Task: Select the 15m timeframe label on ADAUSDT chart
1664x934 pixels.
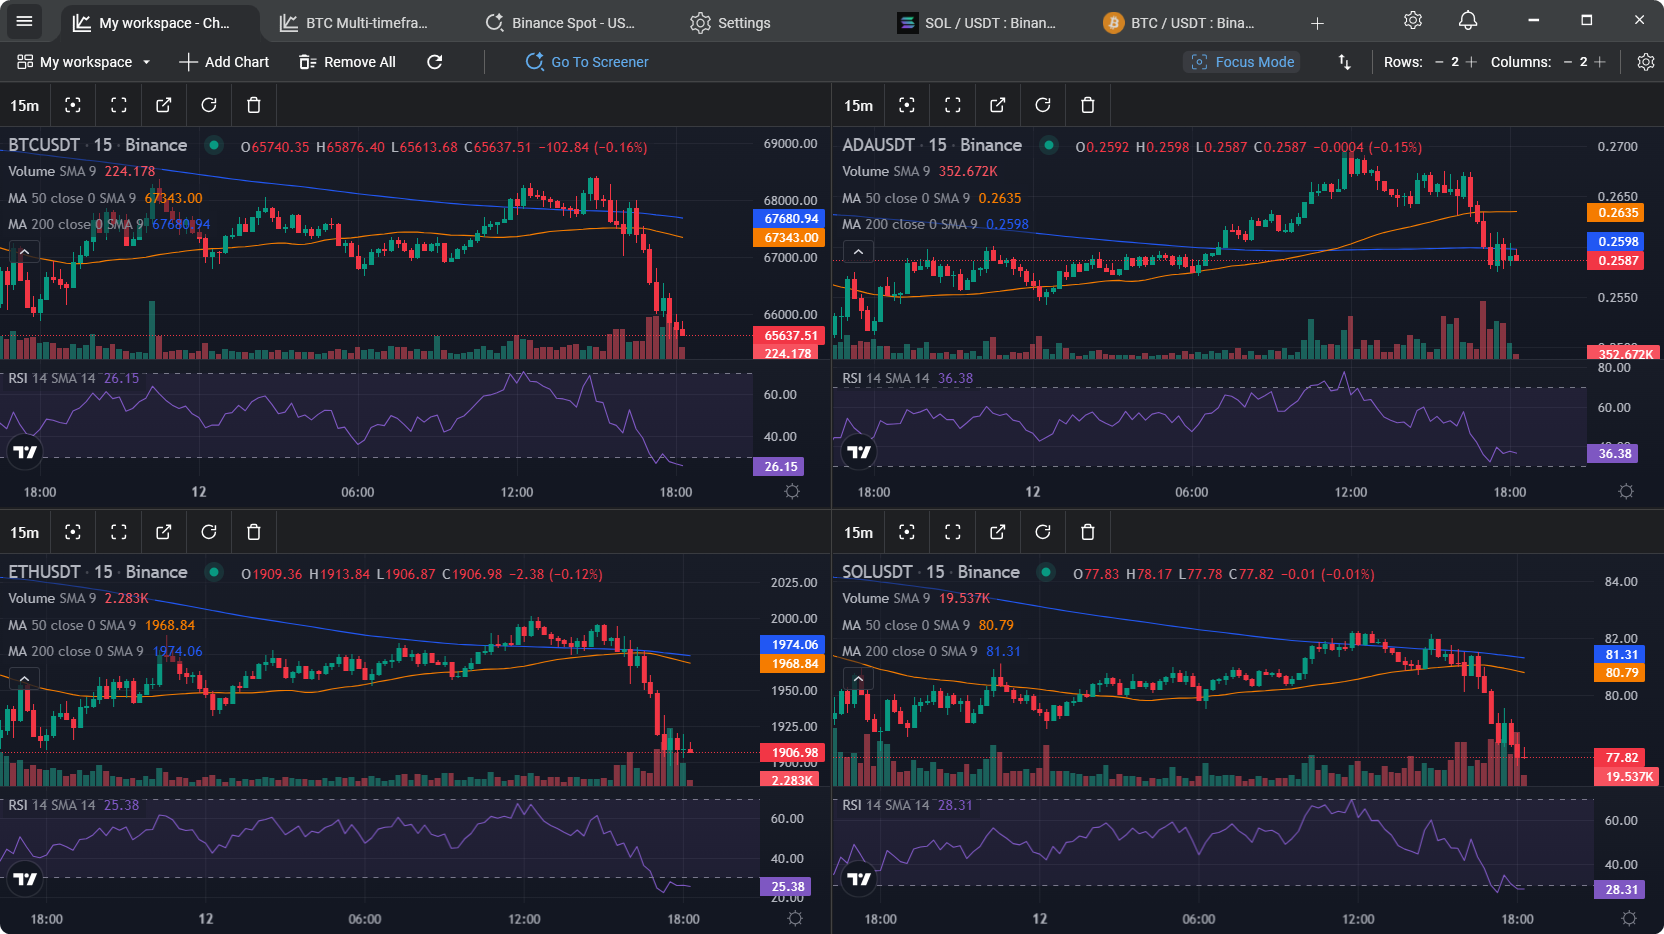Action: pos(858,105)
